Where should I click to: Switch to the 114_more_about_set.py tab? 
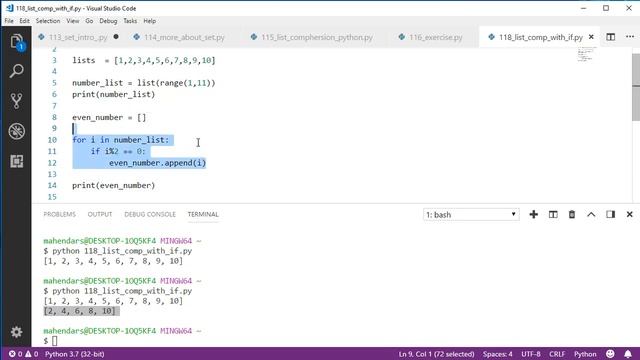(x=184, y=37)
